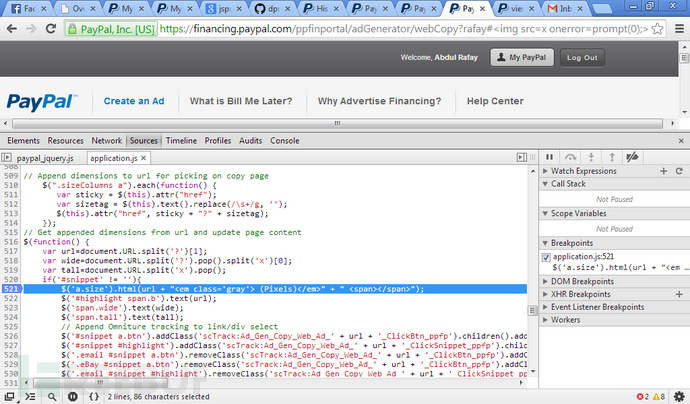Click the address bar URL field
690x404 pixels.
click(403, 29)
